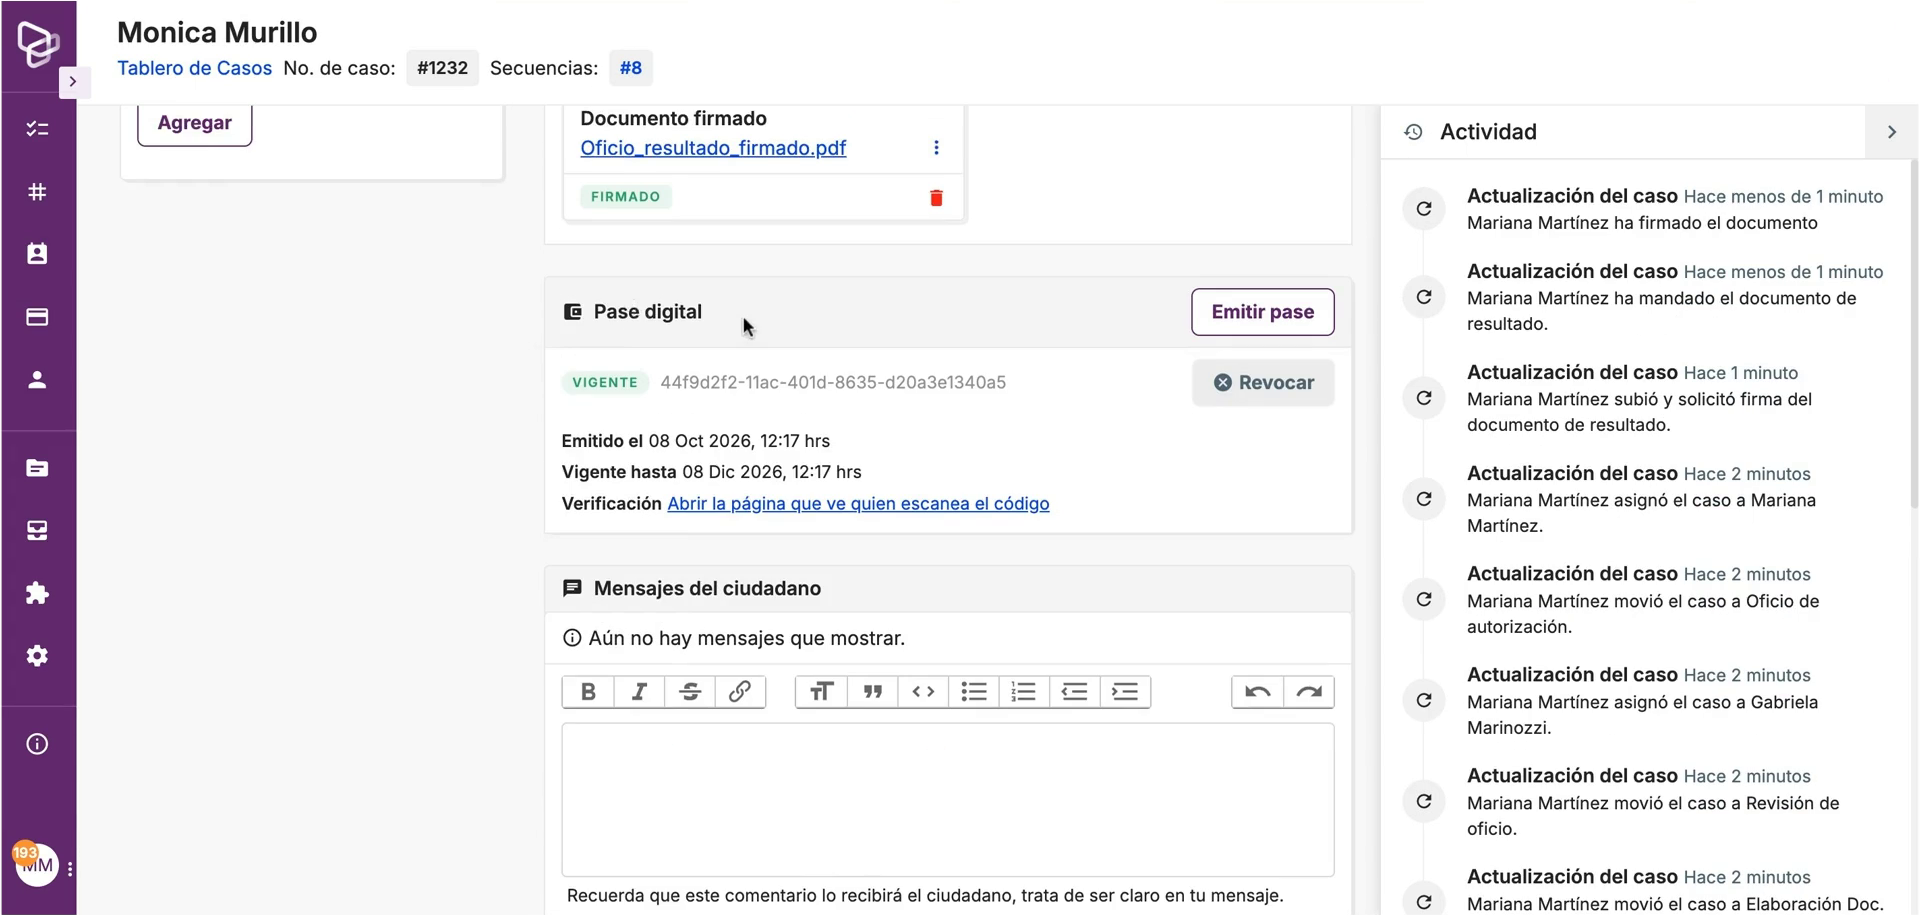Open the settings gear in sidebar
Image resolution: width=1920 pixels, height=915 pixels.
tap(37, 656)
